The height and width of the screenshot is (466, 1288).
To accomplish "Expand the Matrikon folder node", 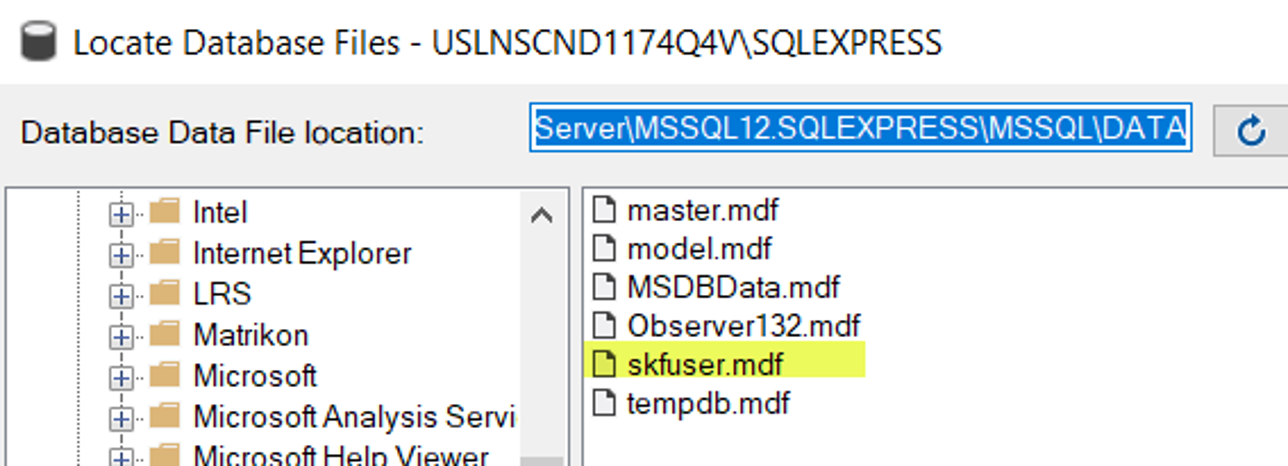I will [121, 336].
